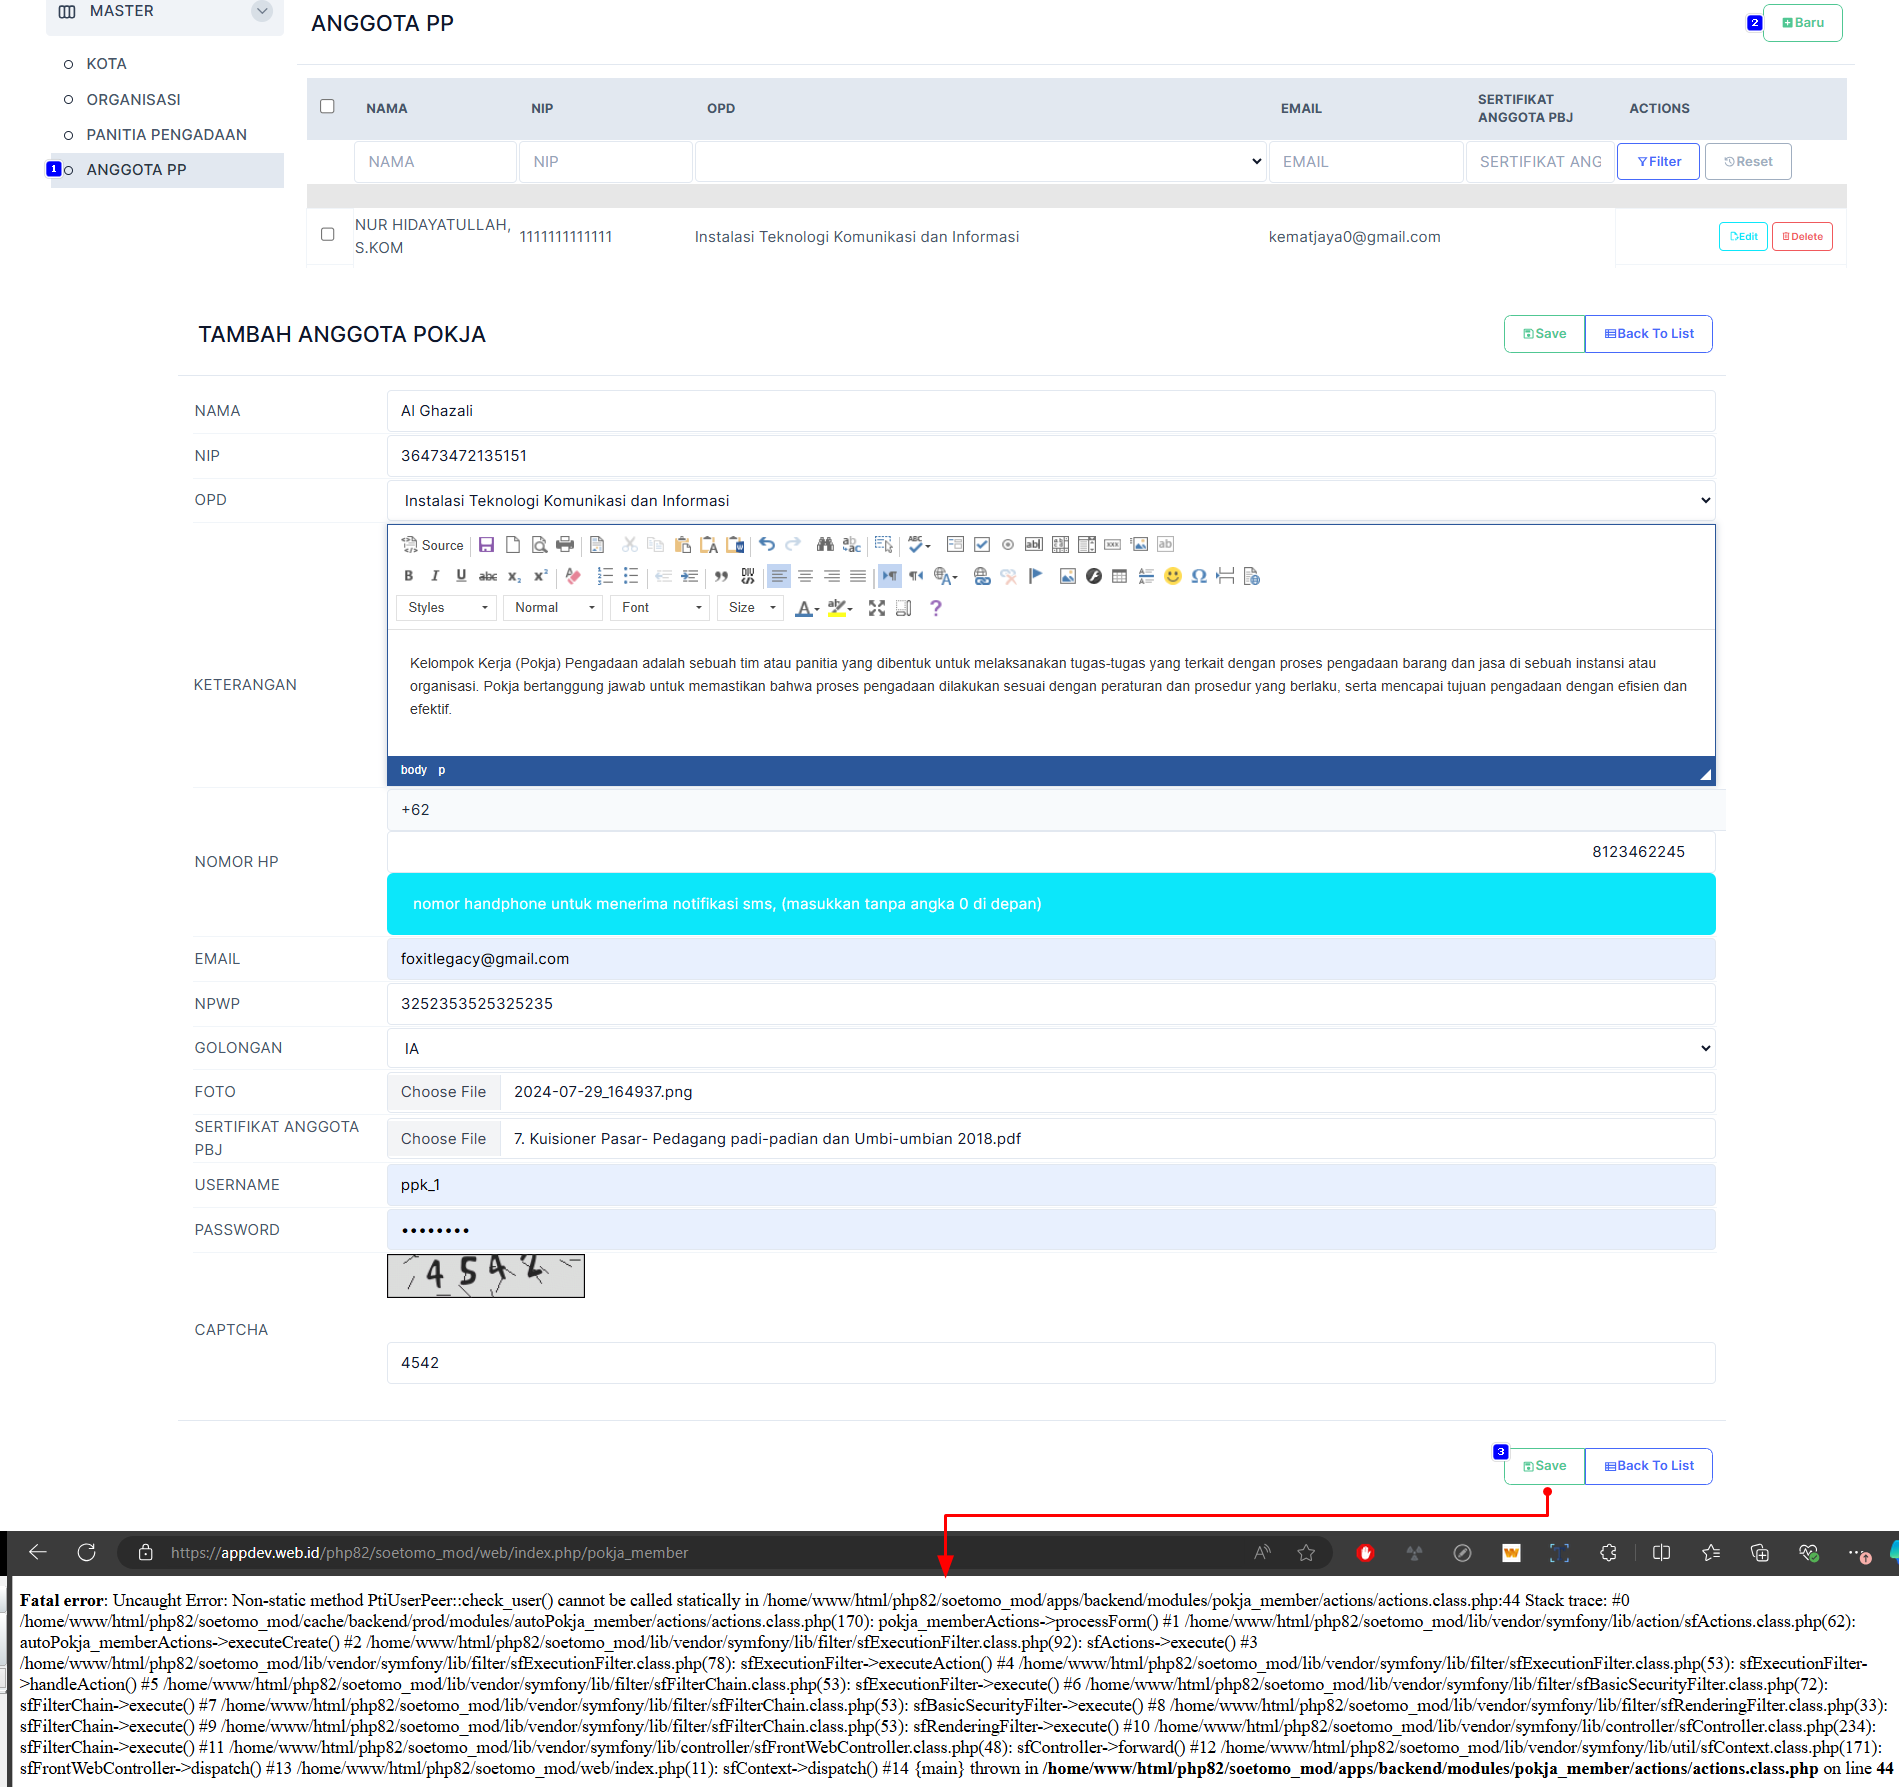Click the Filter button
The width and height of the screenshot is (1900, 1787).
1658,162
